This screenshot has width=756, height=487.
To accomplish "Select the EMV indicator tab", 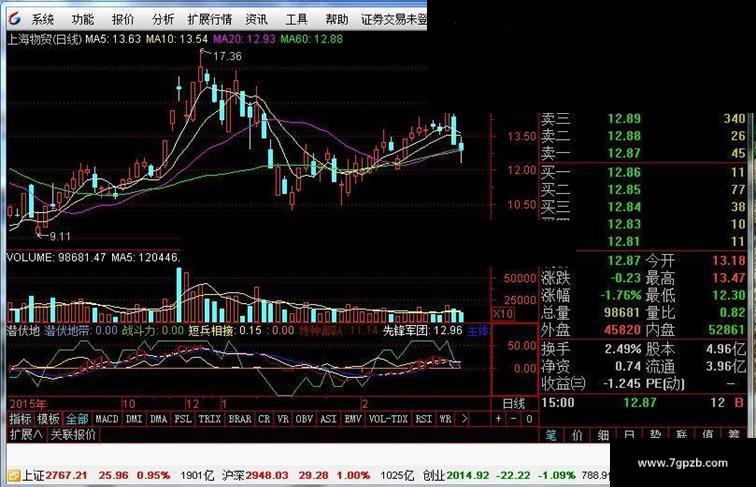I will [x=353, y=419].
